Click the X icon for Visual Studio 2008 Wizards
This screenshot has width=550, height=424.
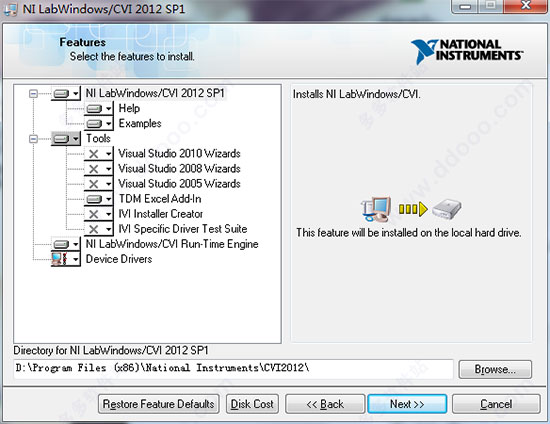(x=94, y=169)
